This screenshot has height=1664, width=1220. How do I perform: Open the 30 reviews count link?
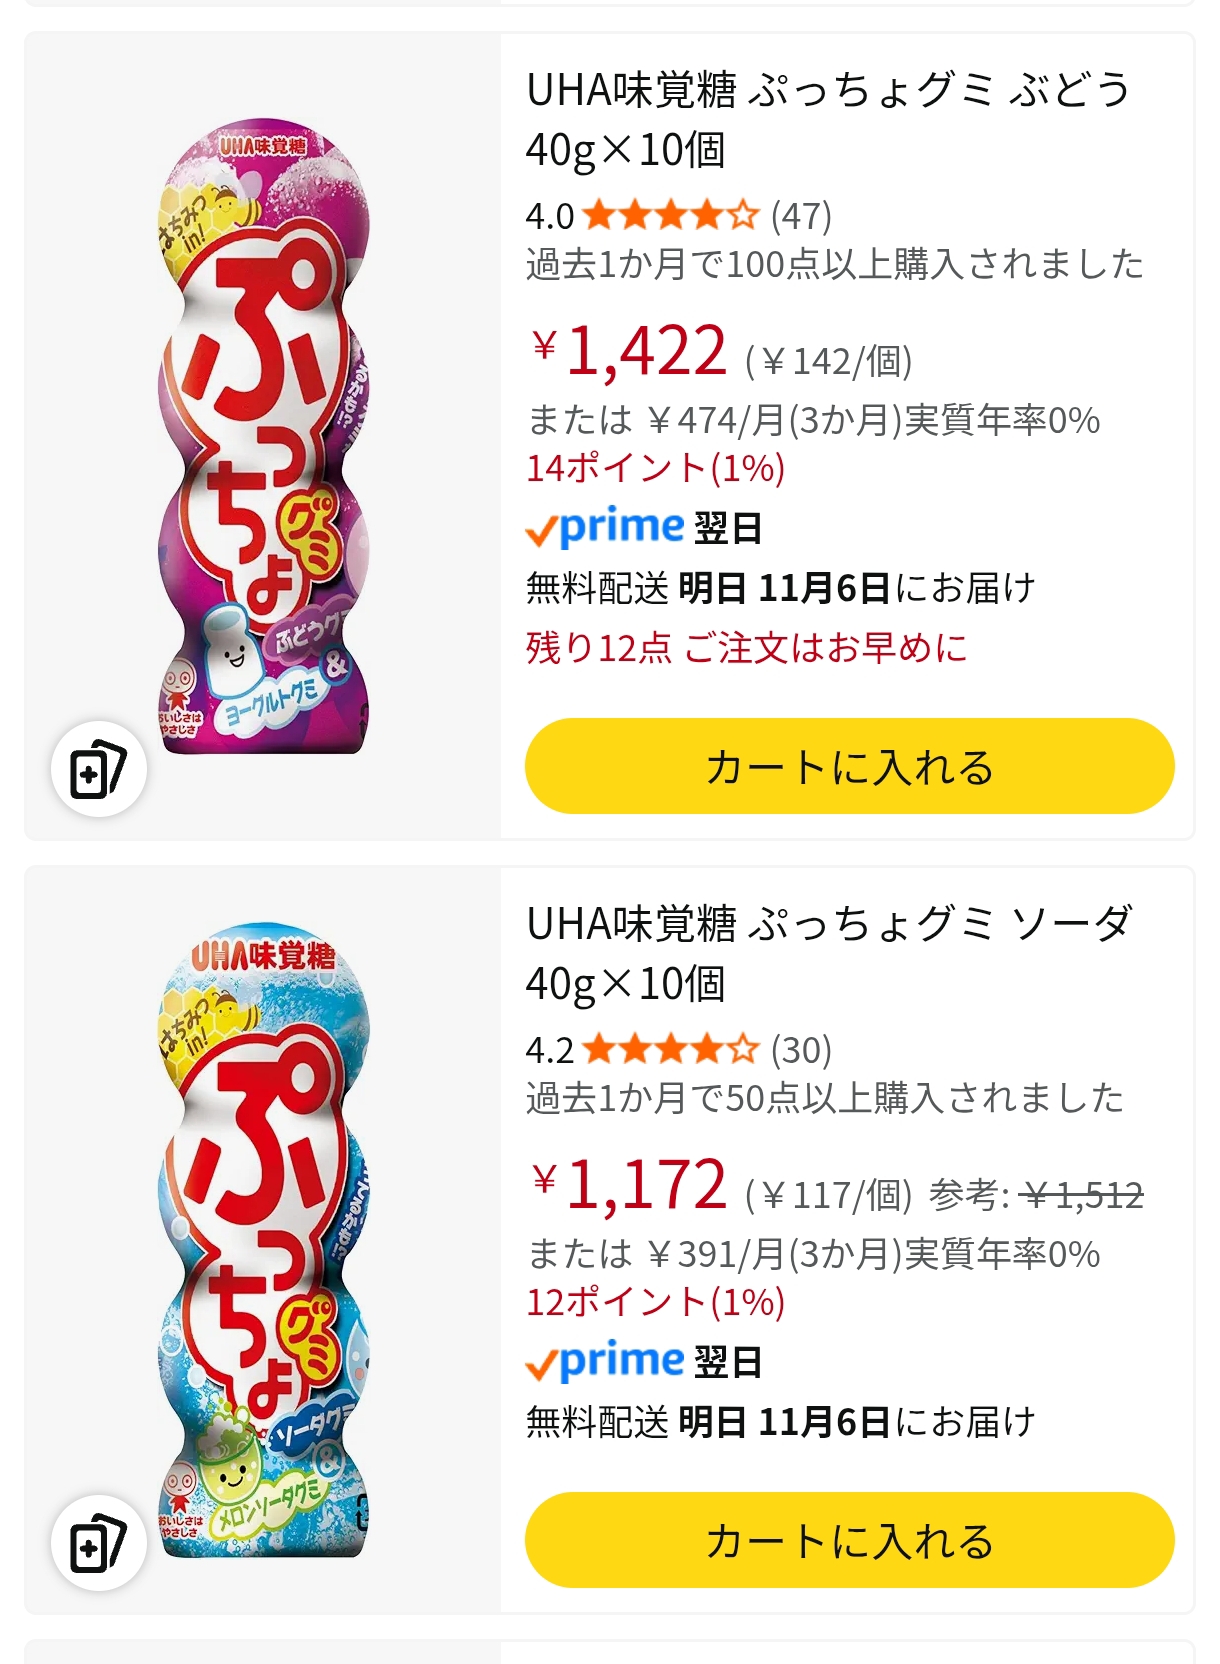(x=801, y=1049)
